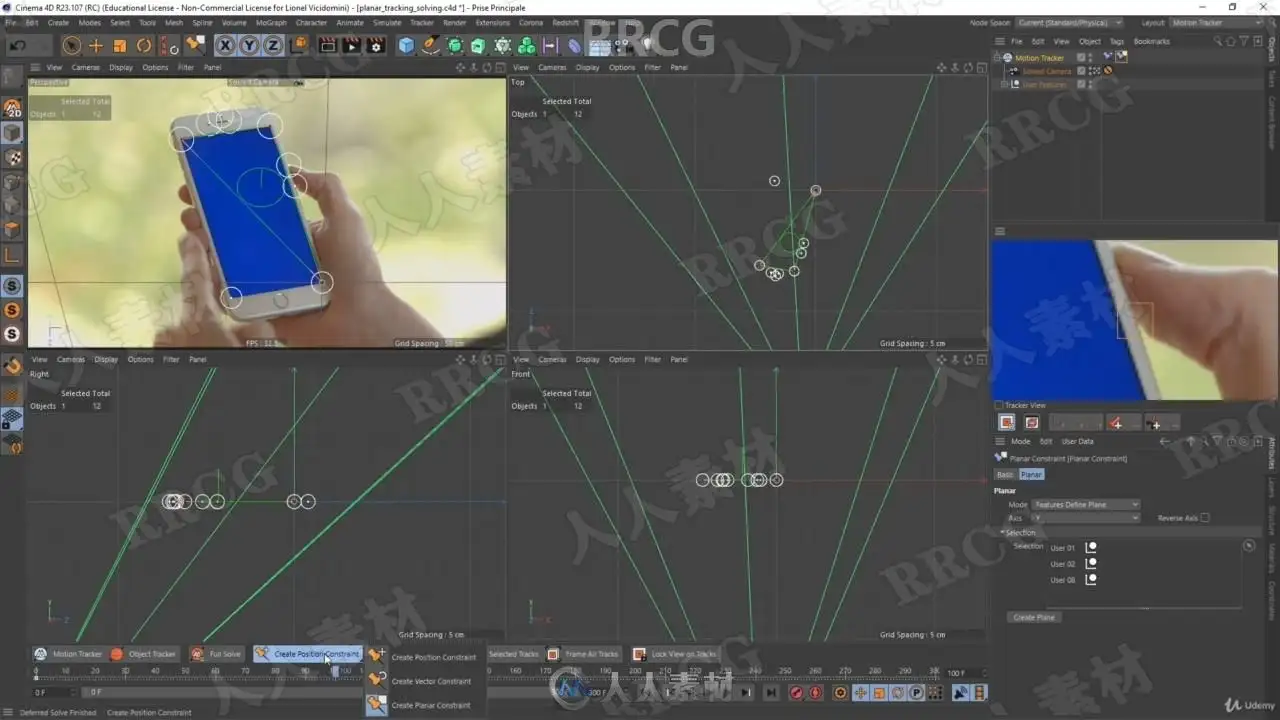Toggle Motion Tracker layer checkbox

(x=1080, y=58)
